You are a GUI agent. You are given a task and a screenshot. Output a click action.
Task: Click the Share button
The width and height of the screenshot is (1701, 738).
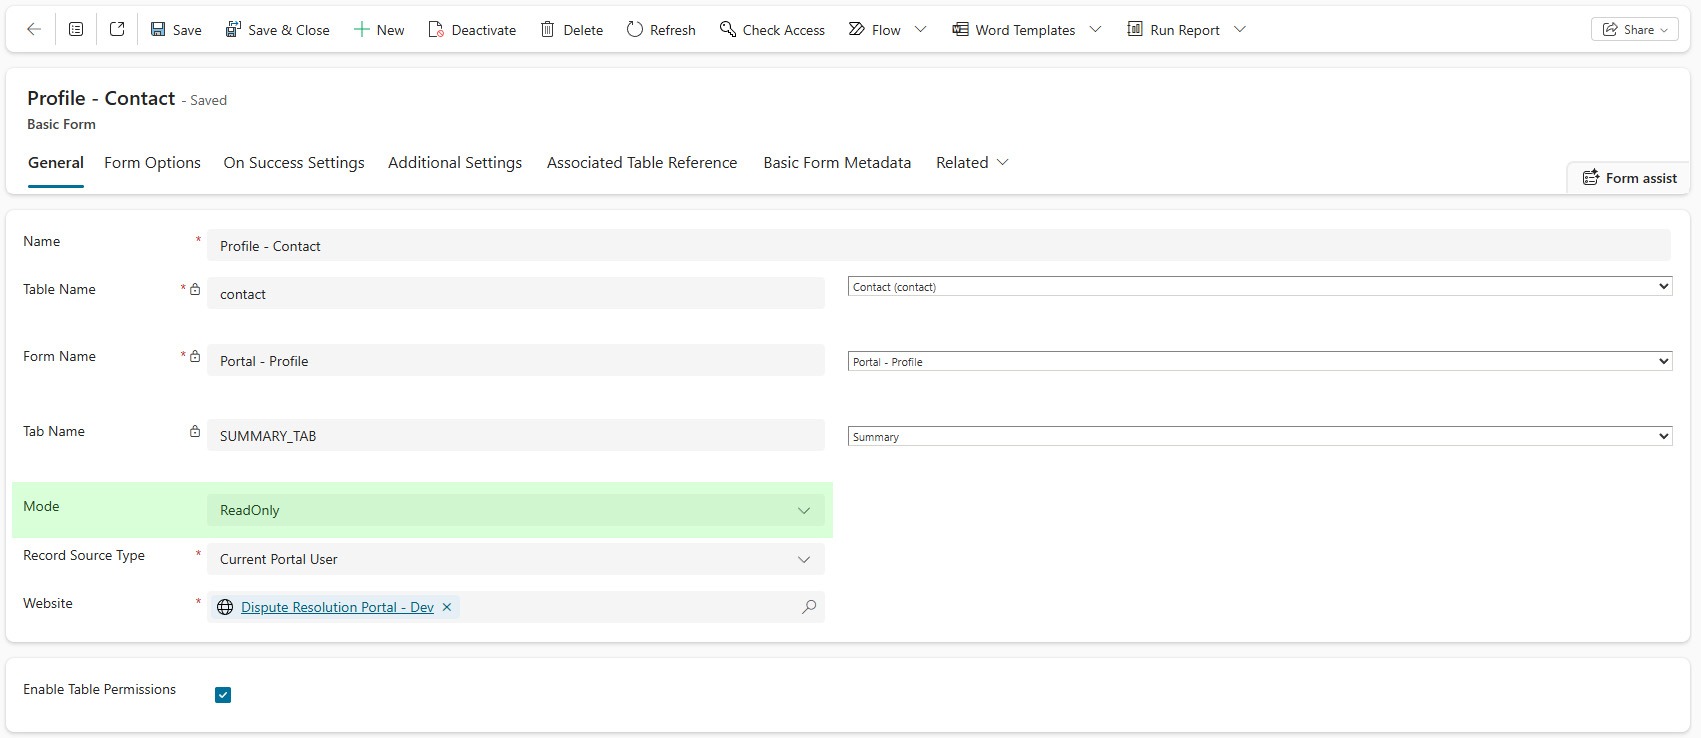pos(1634,30)
